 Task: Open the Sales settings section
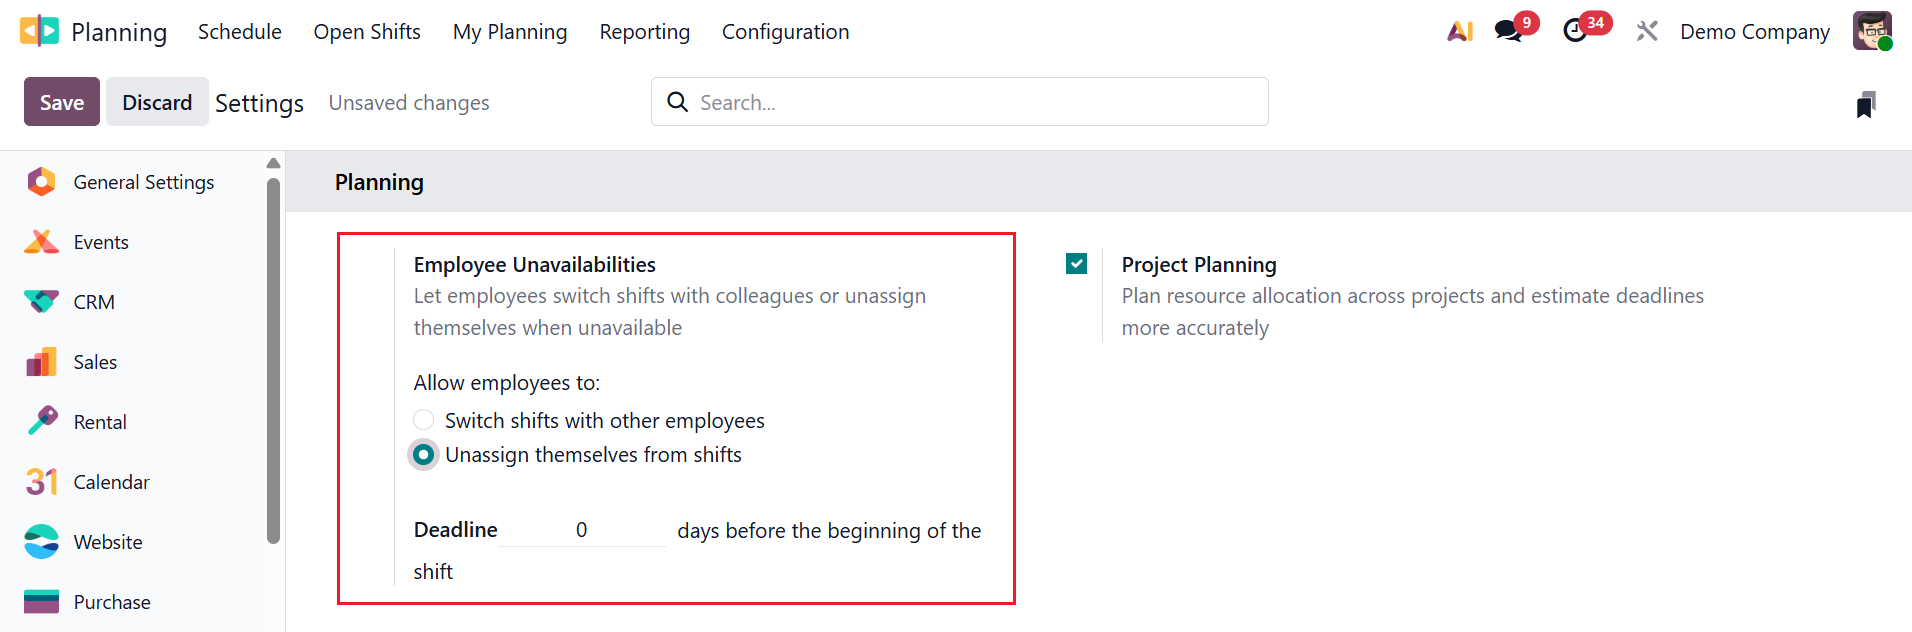tap(95, 361)
